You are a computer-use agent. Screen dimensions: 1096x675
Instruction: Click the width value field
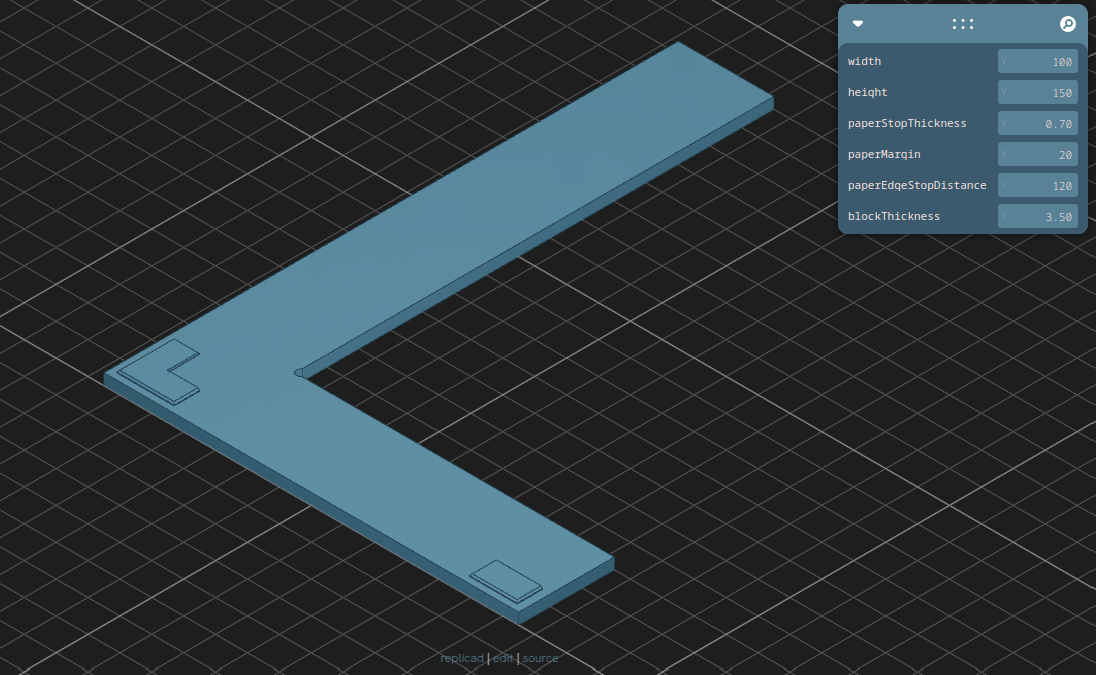coord(1037,61)
